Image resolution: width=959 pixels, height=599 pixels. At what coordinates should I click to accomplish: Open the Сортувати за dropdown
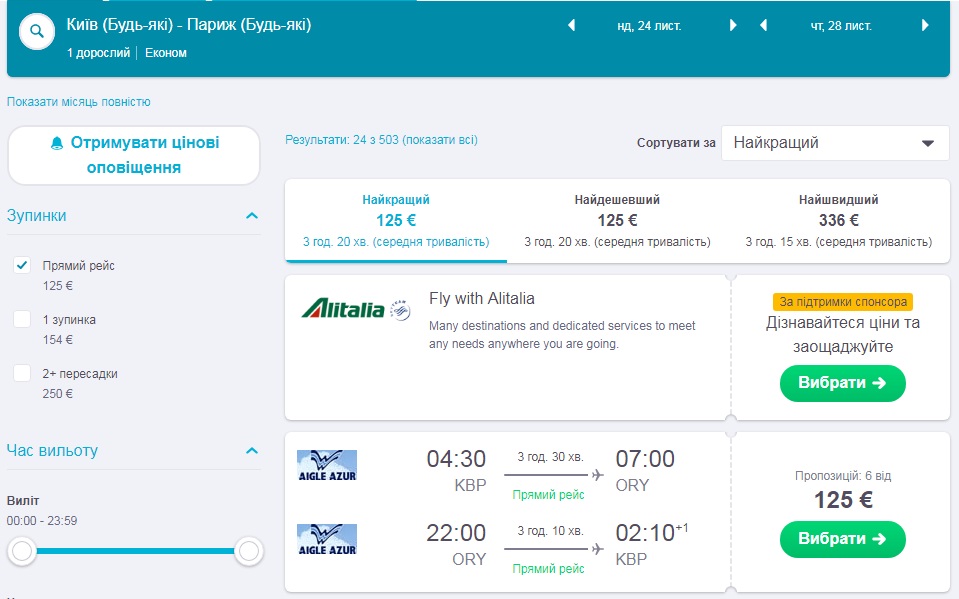click(x=834, y=143)
